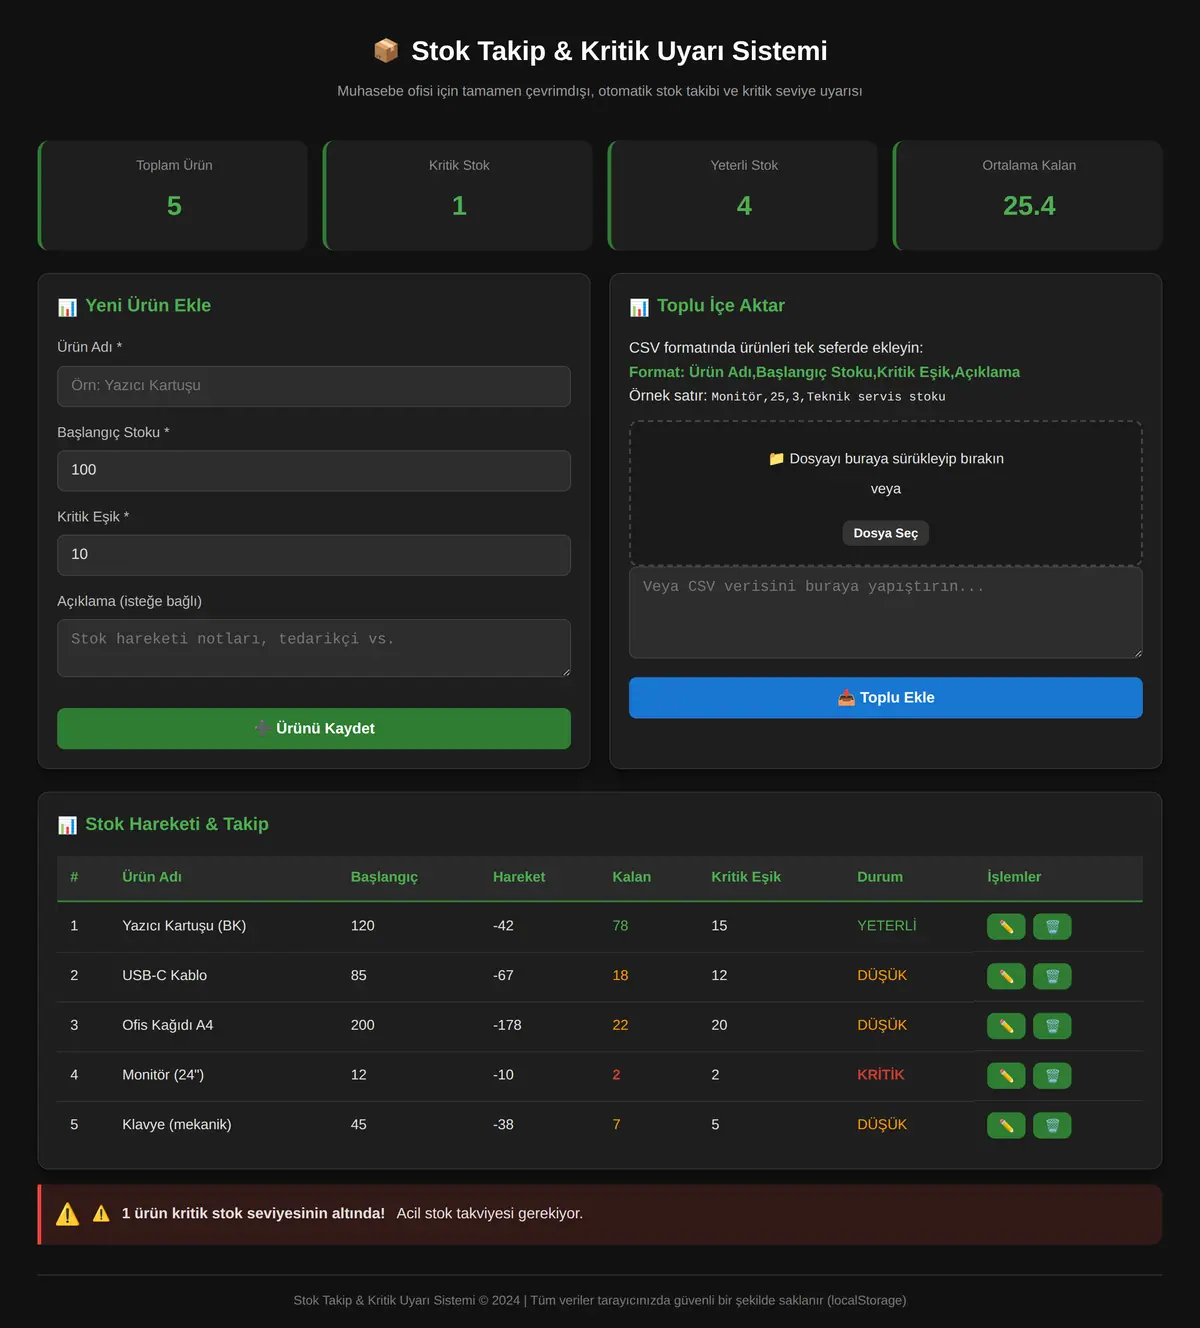Viewport: 1200px width, 1328px height.
Task: Delete the Klavye (mekanik) entry
Action: 1052,1126
